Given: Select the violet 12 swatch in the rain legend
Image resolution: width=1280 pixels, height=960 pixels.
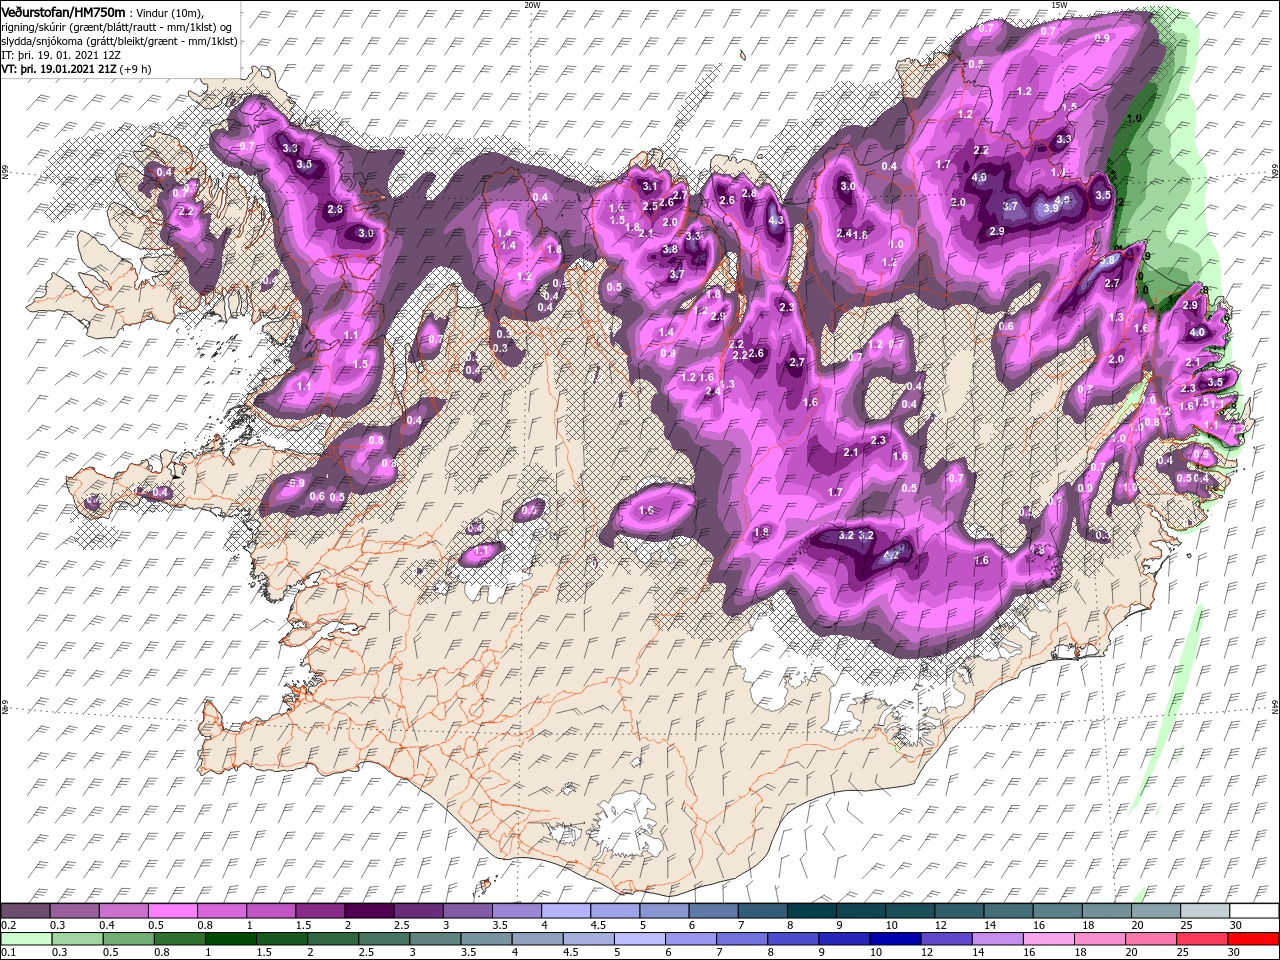Looking at the screenshot, I should click(x=947, y=939).
